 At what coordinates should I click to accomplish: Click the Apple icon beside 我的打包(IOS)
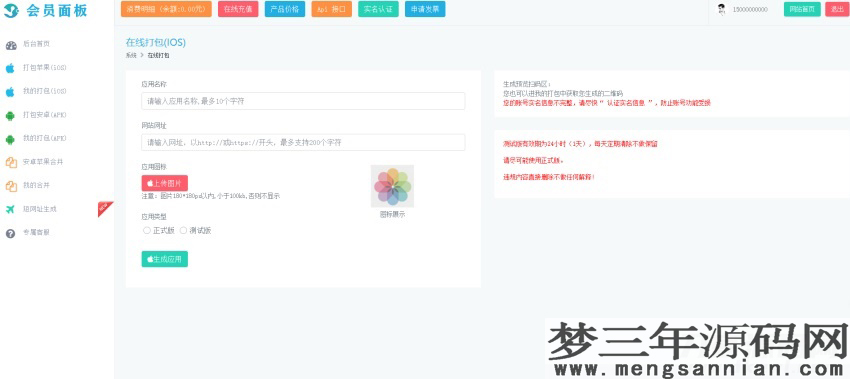point(10,92)
